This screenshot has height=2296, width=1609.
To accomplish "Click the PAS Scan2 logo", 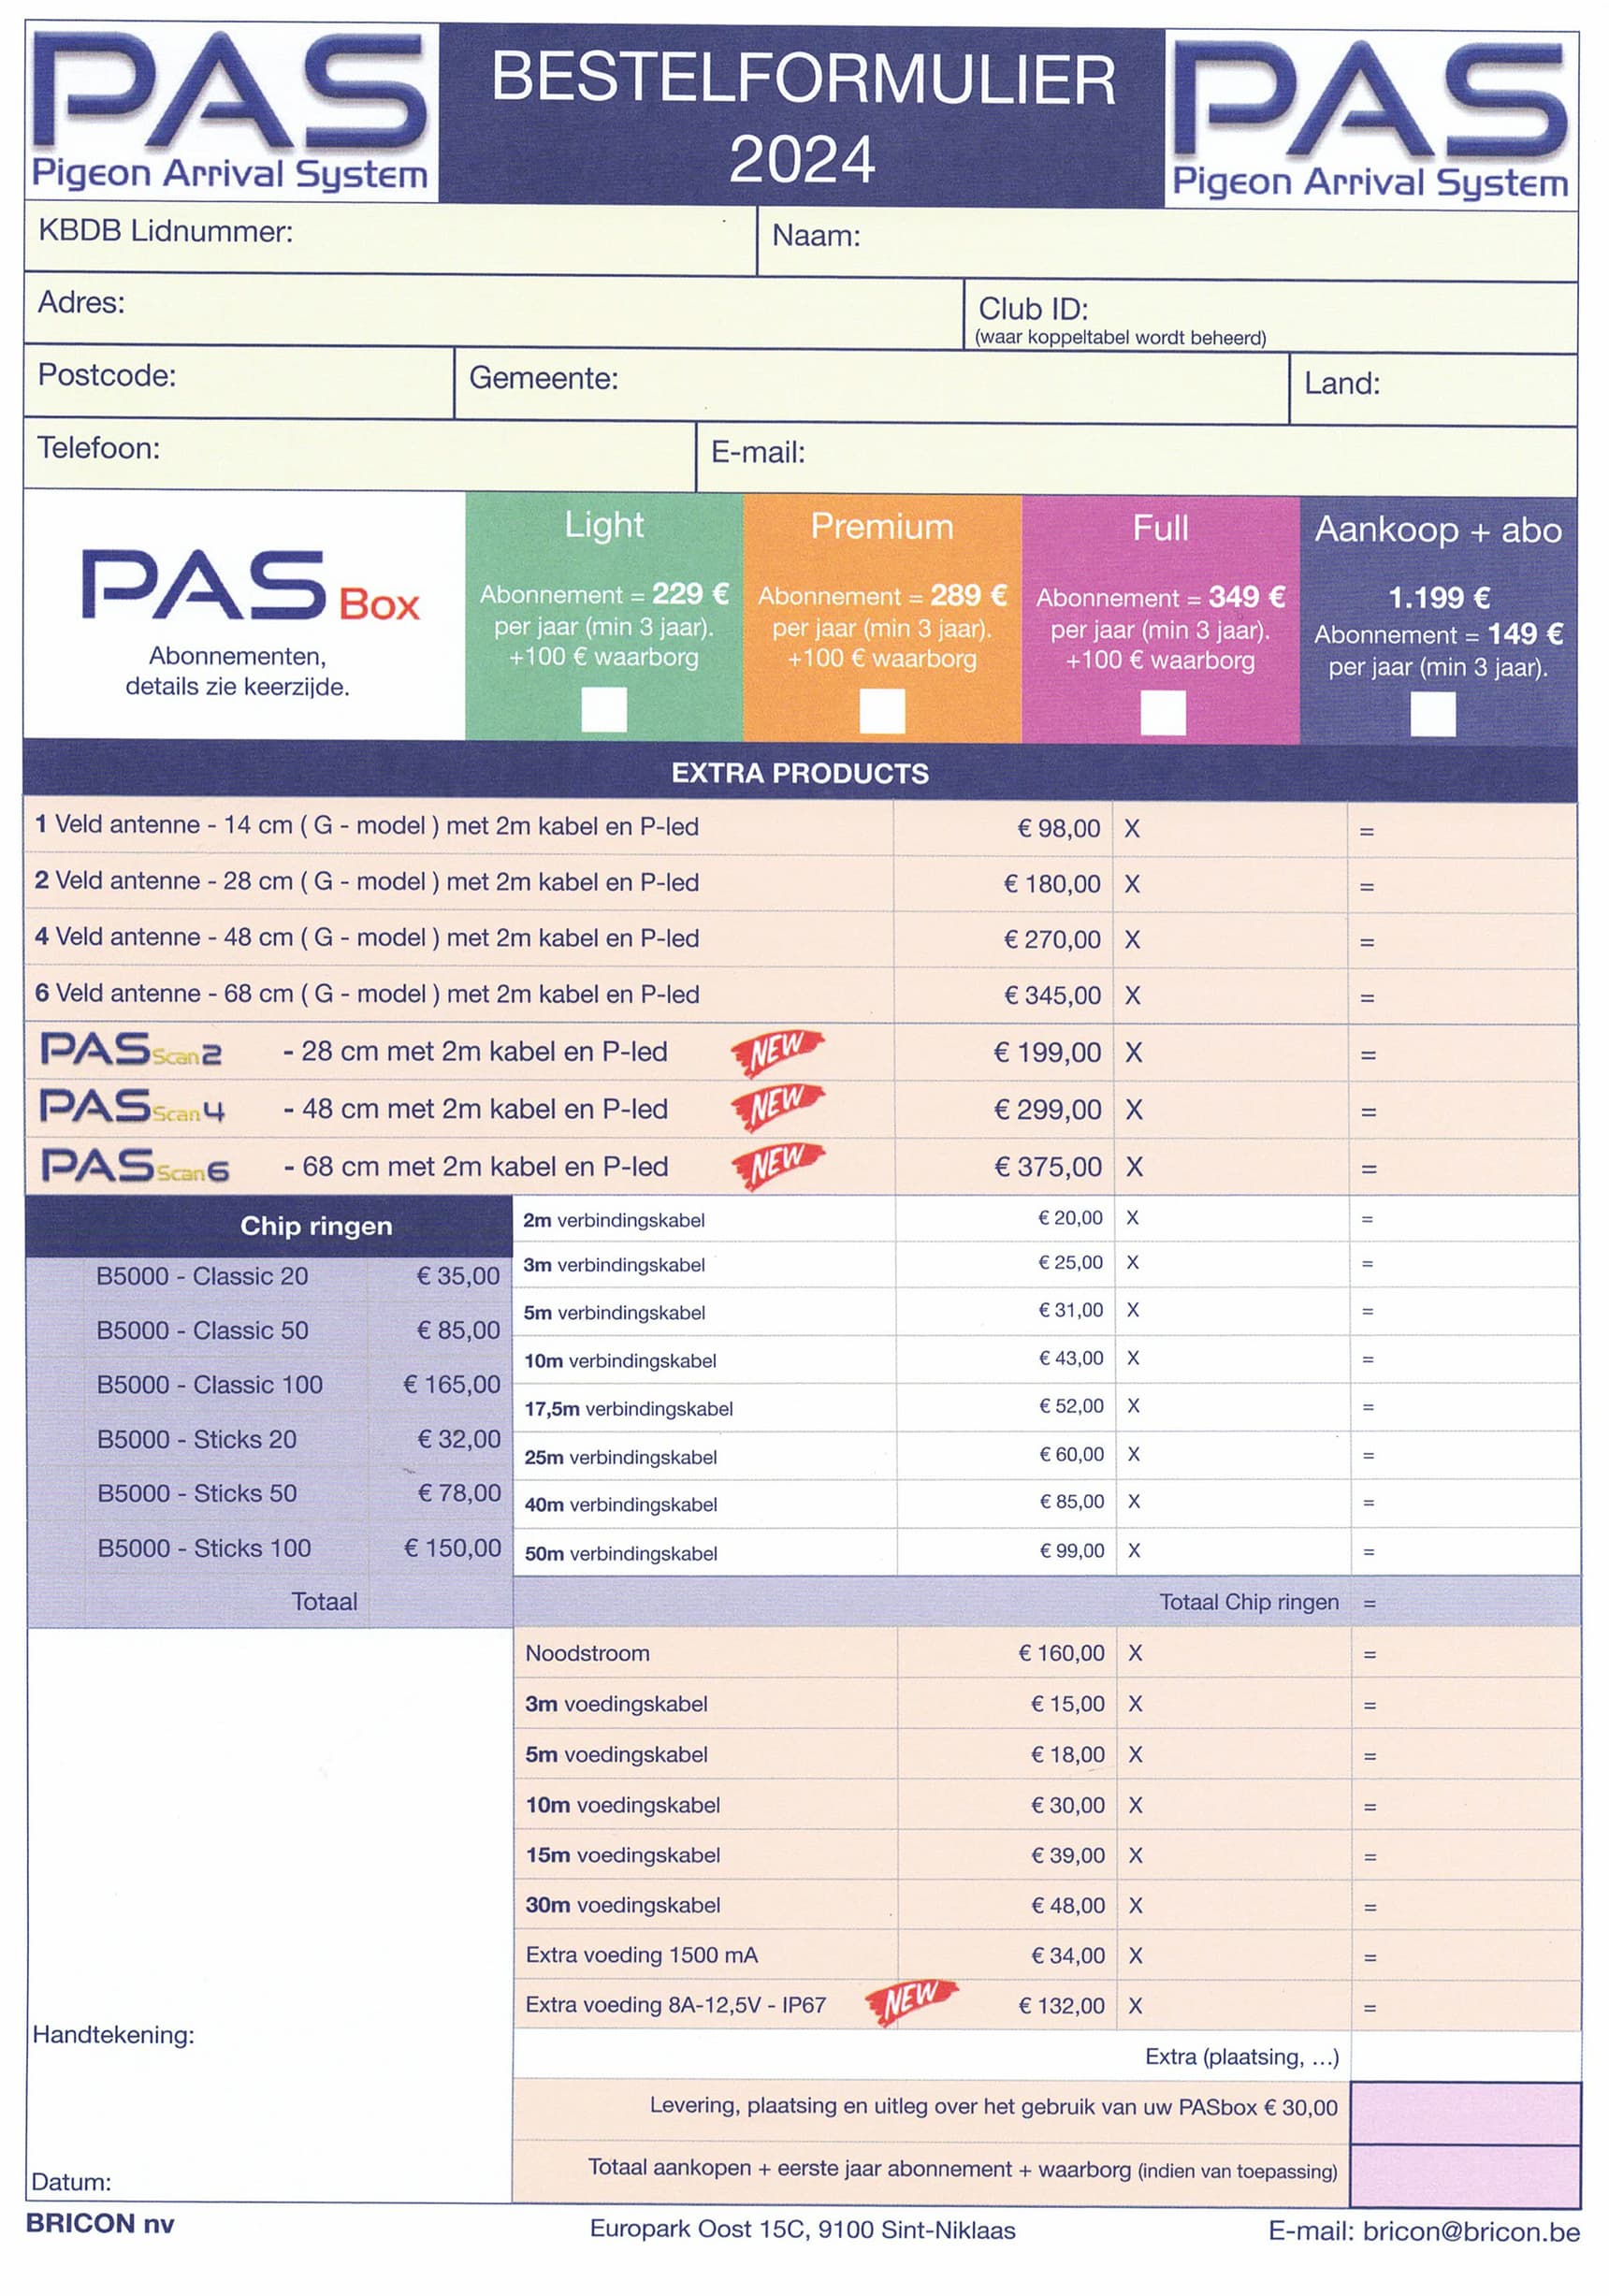I will coord(131,1050).
